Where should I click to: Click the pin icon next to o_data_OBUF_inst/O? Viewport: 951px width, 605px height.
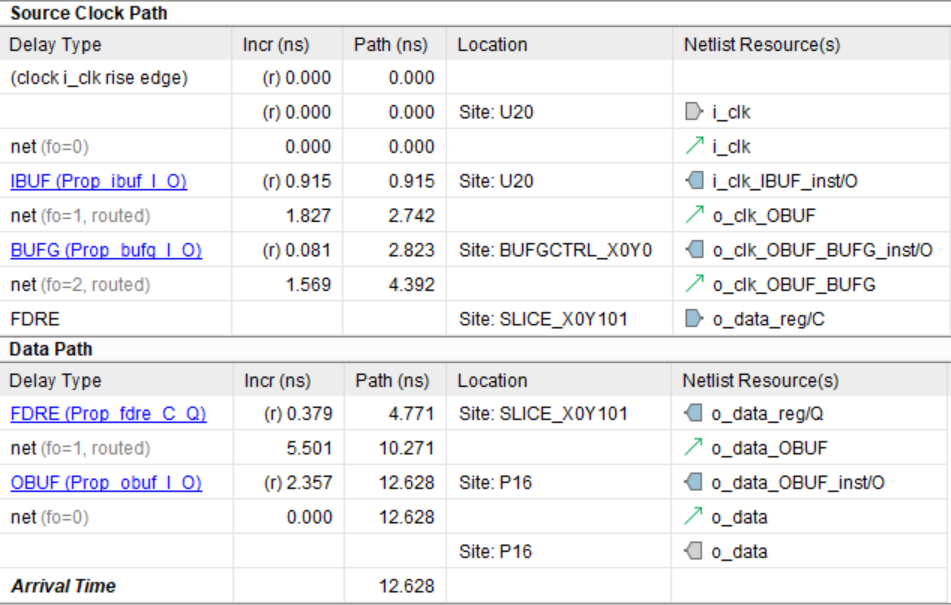694,483
